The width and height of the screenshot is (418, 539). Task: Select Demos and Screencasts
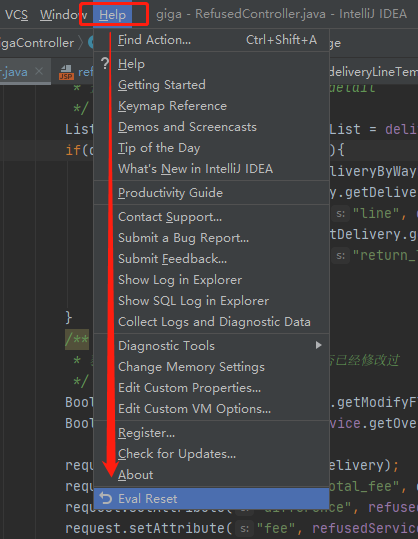tap(212, 127)
